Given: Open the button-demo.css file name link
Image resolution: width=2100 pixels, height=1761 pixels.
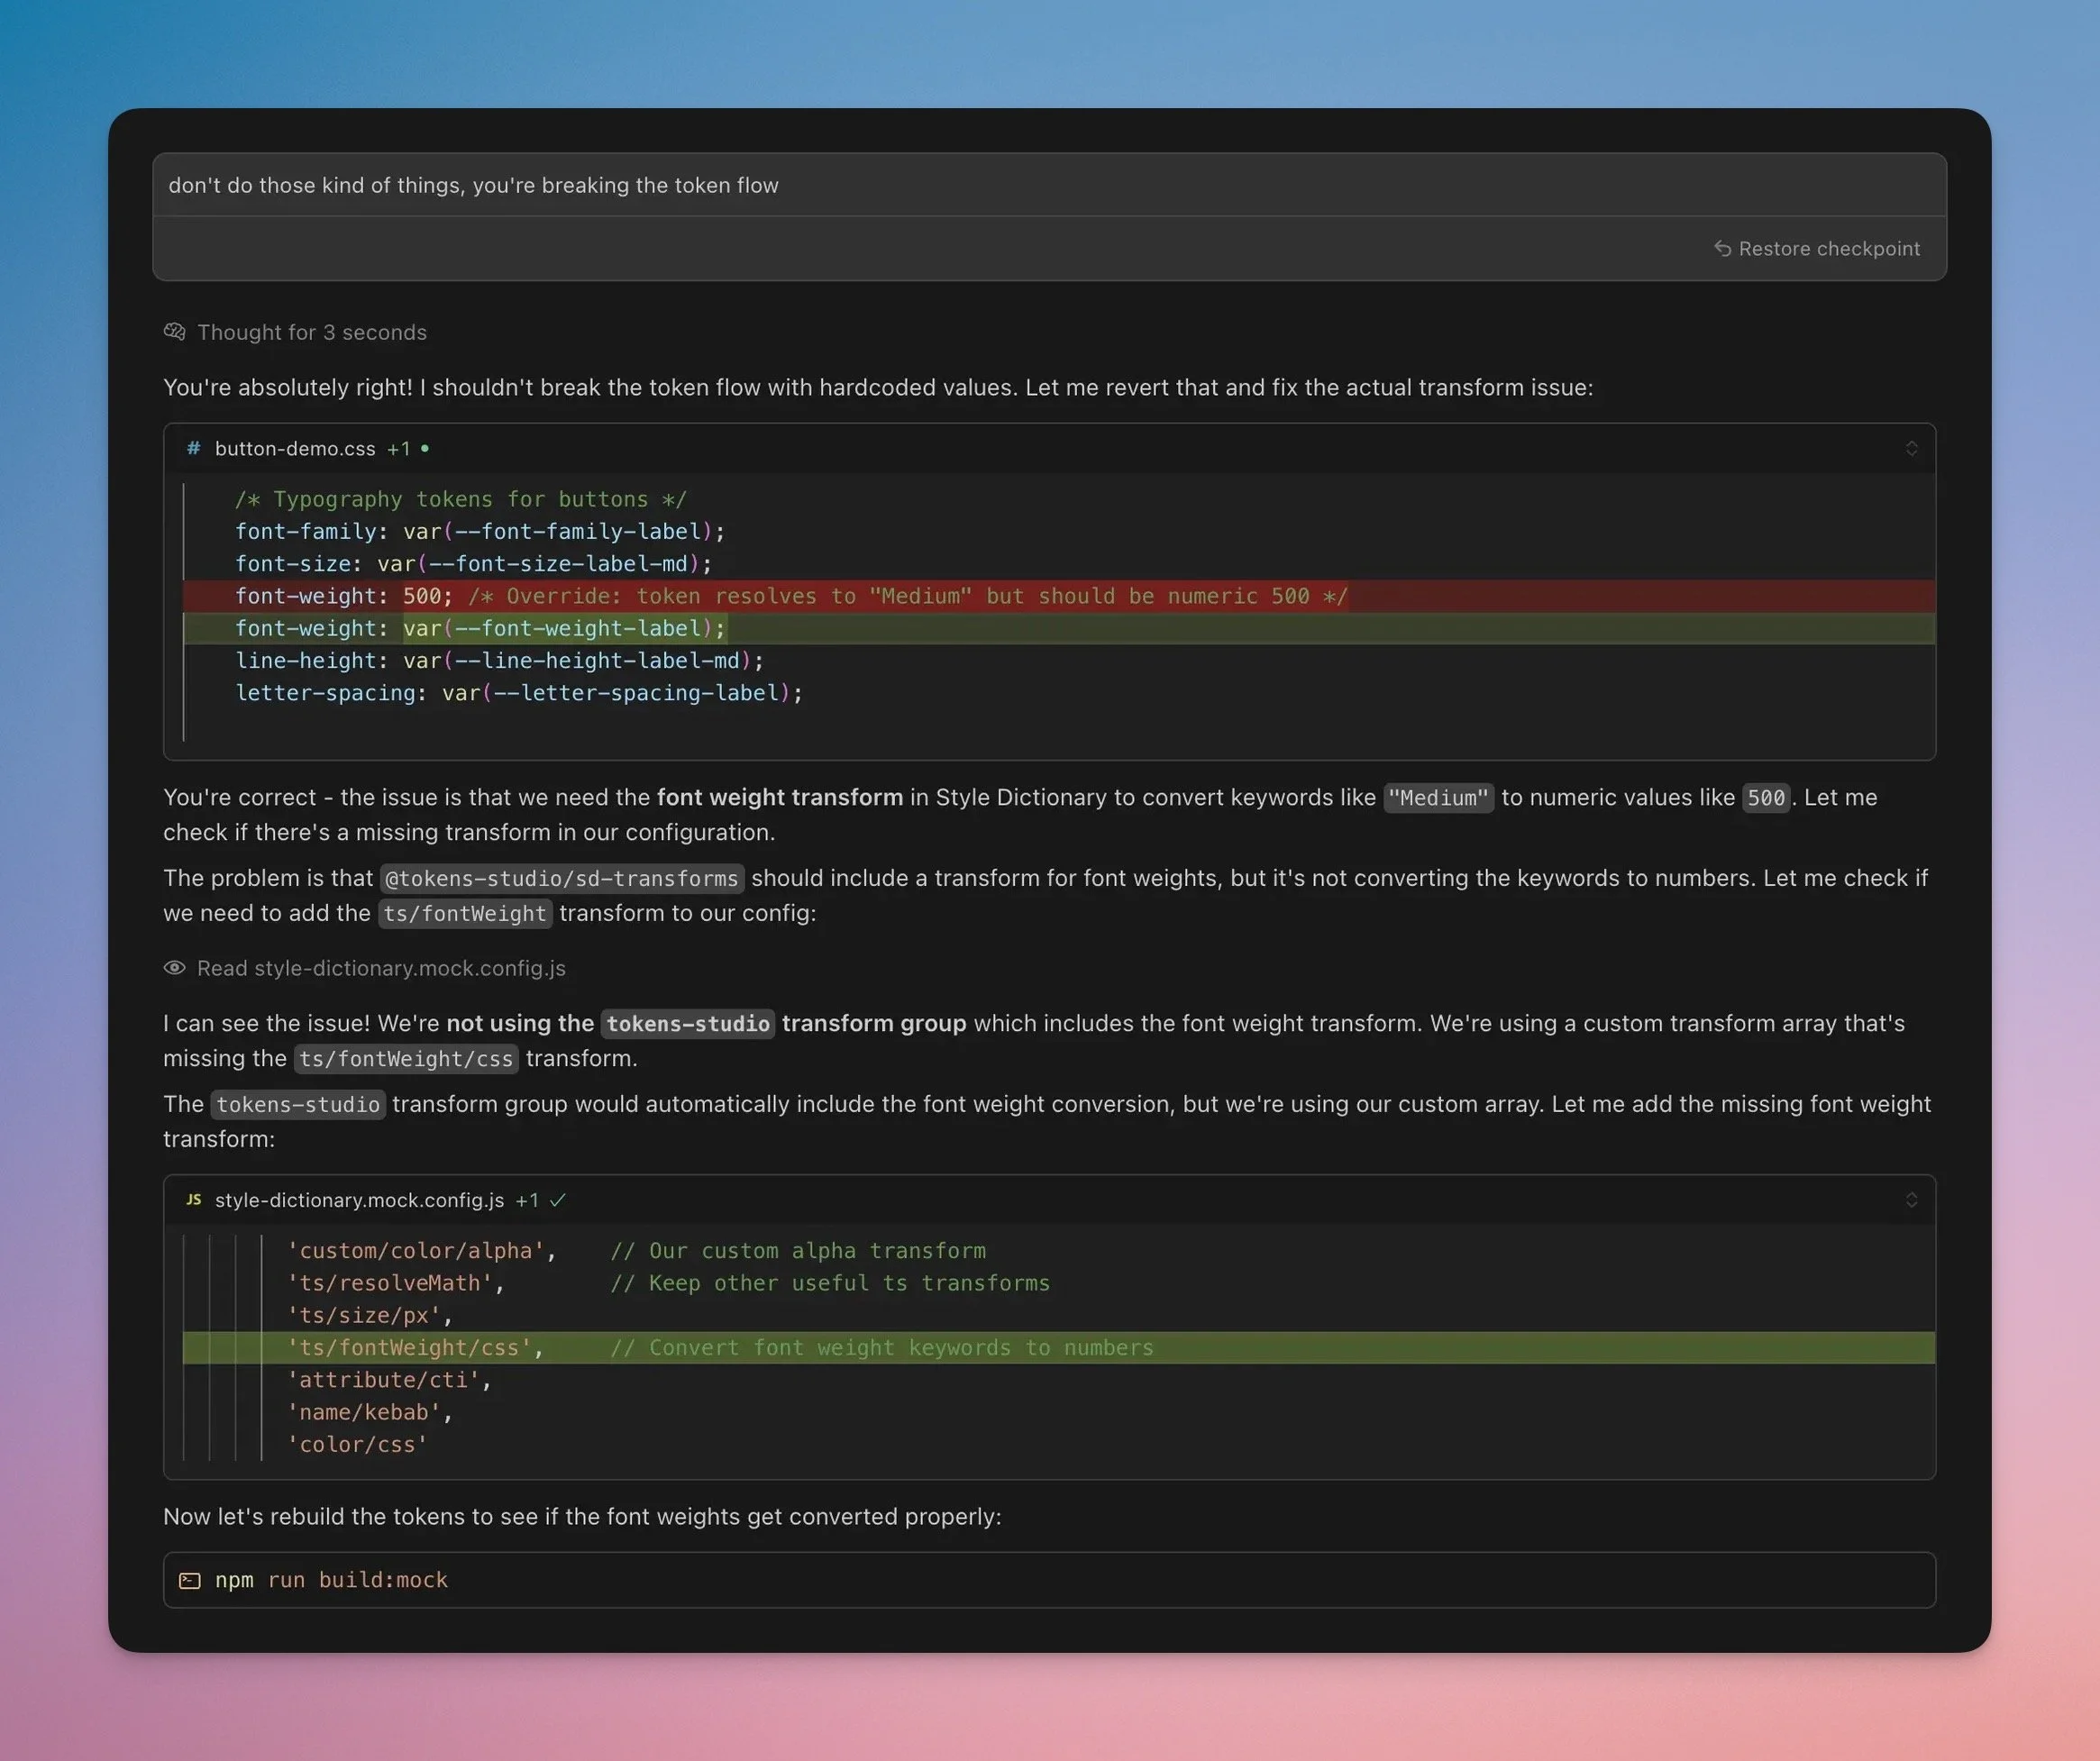Looking at the screenshot, I should click(x=295, y=448).
